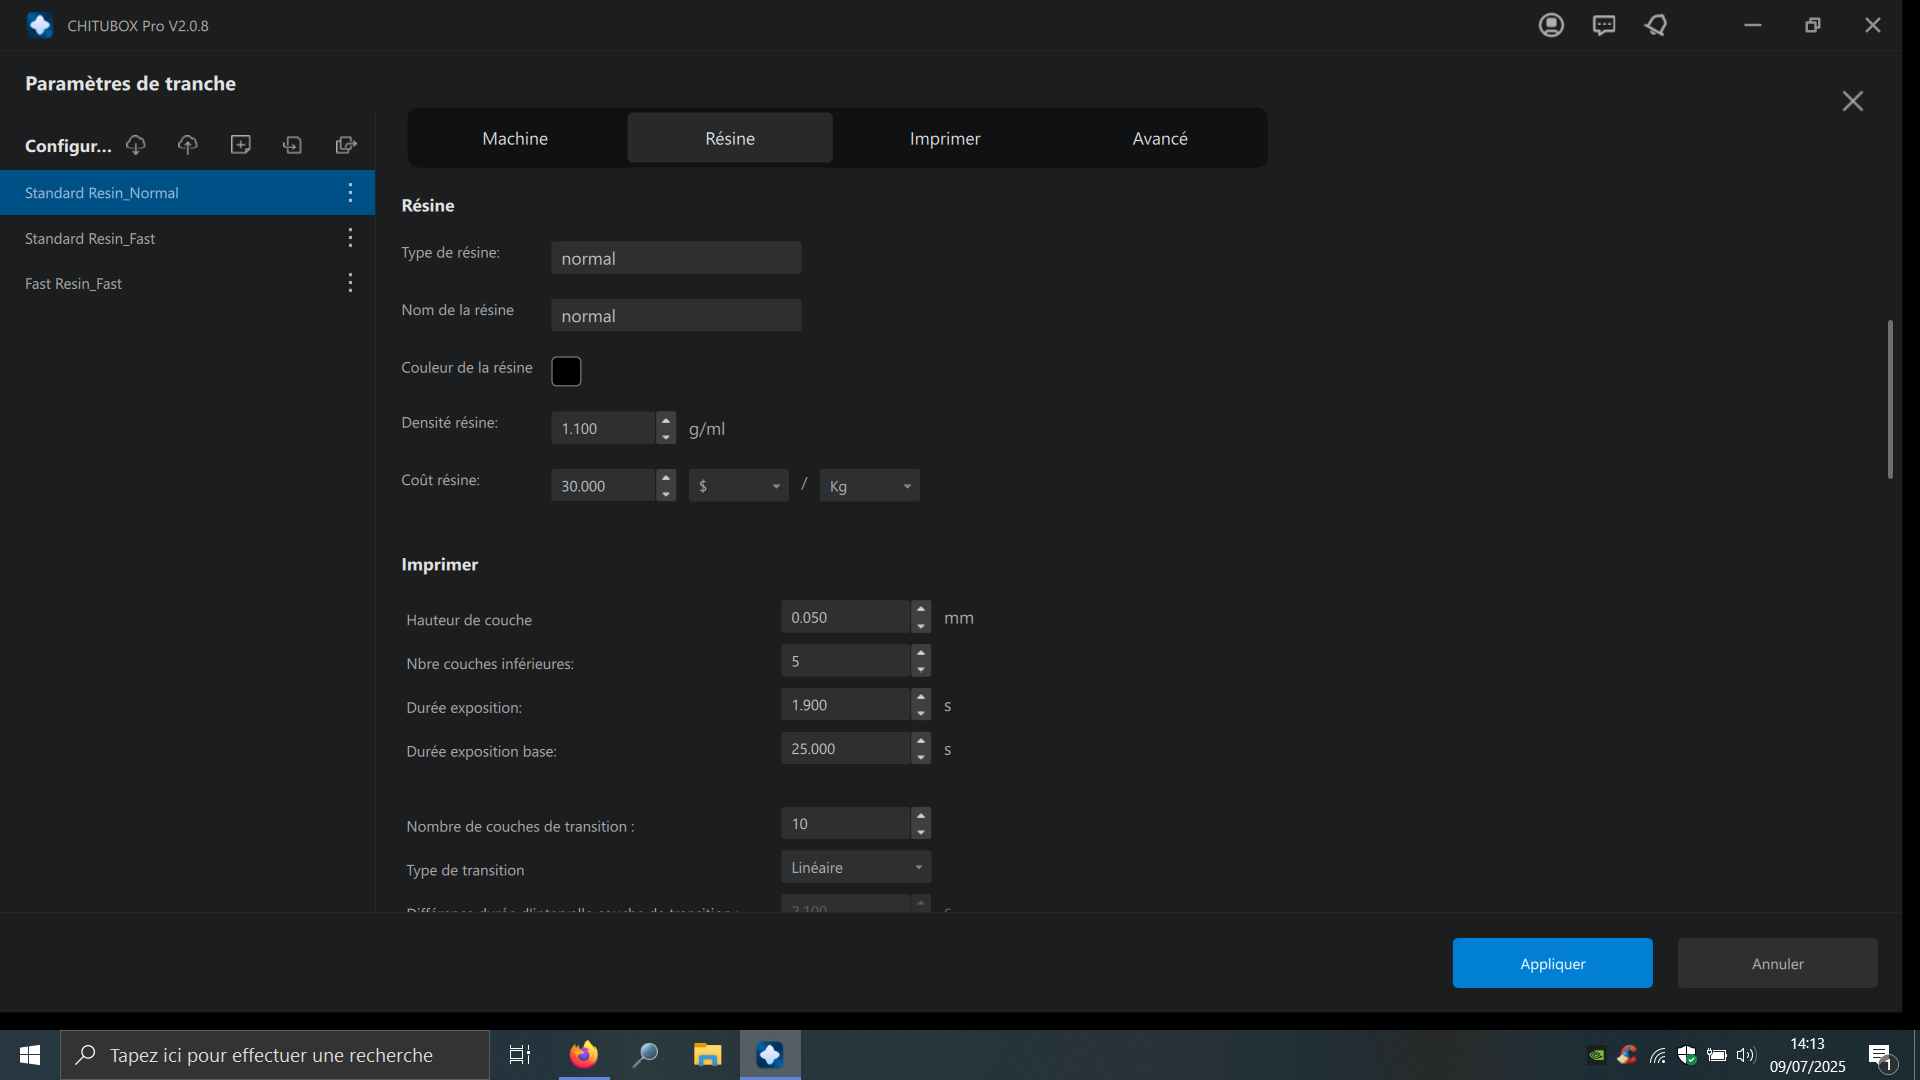The width and height of the screenshot is (1920, 1080).
Task: Open Task View in taskbar
Action: [x=520, y=1055]
